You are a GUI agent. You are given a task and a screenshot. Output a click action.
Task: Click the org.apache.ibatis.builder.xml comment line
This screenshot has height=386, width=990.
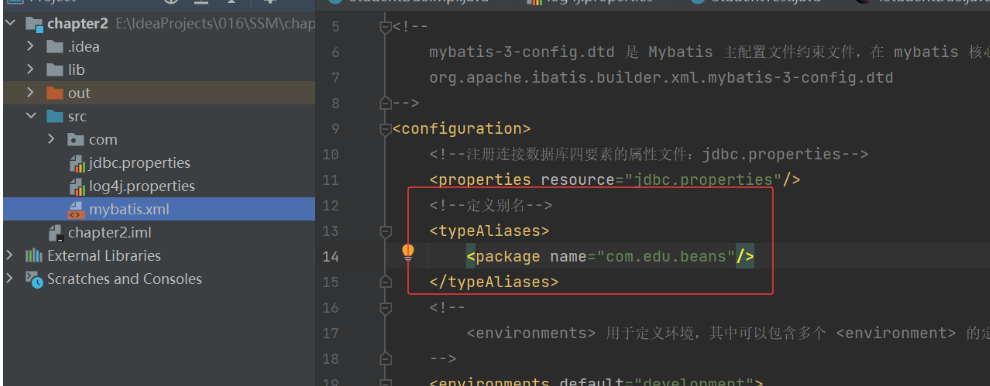pyautogui.click(x=661, y=78)
